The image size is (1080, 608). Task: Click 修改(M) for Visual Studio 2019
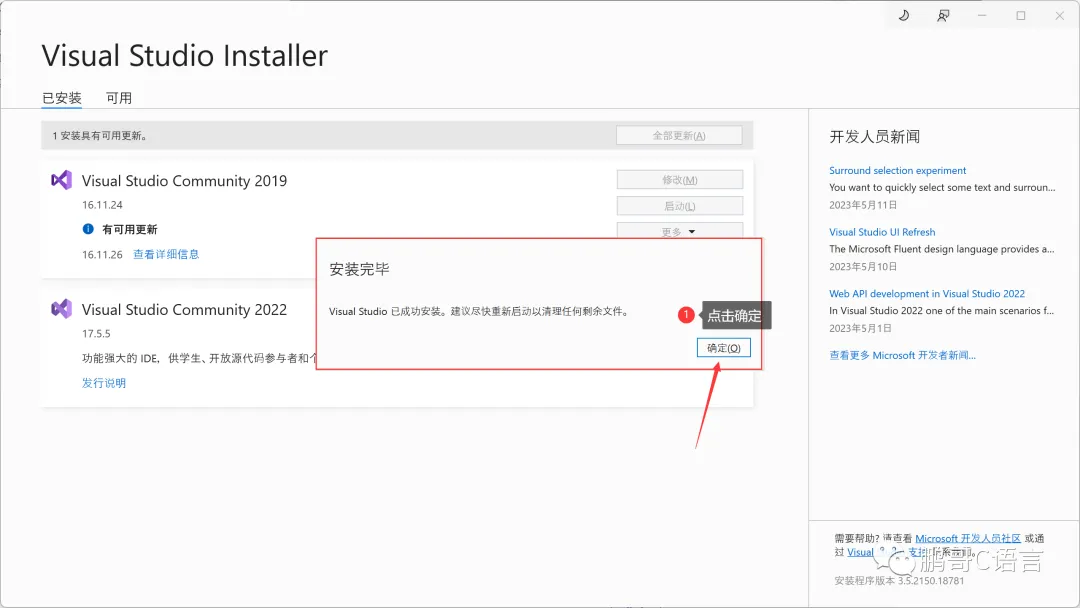click(680, 180)
